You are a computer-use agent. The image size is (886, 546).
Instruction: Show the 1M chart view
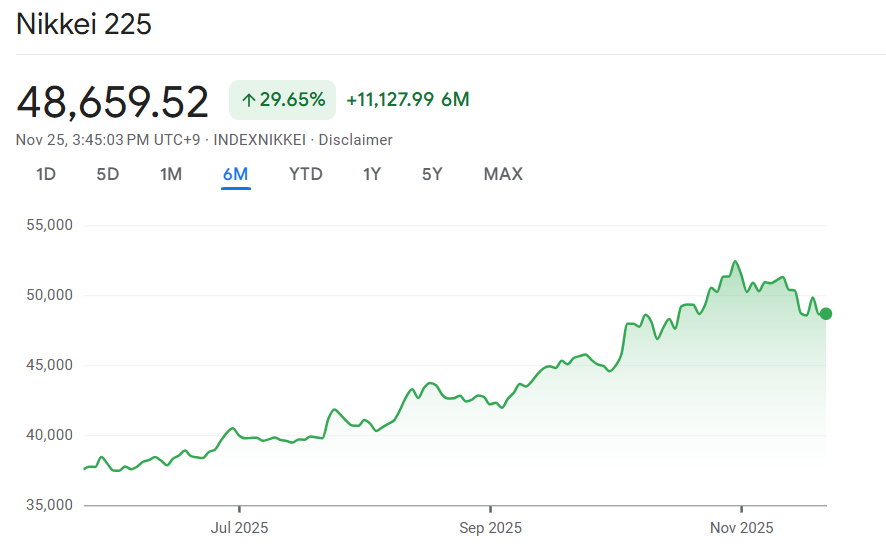pyautogui.click(x=171, y=174)
